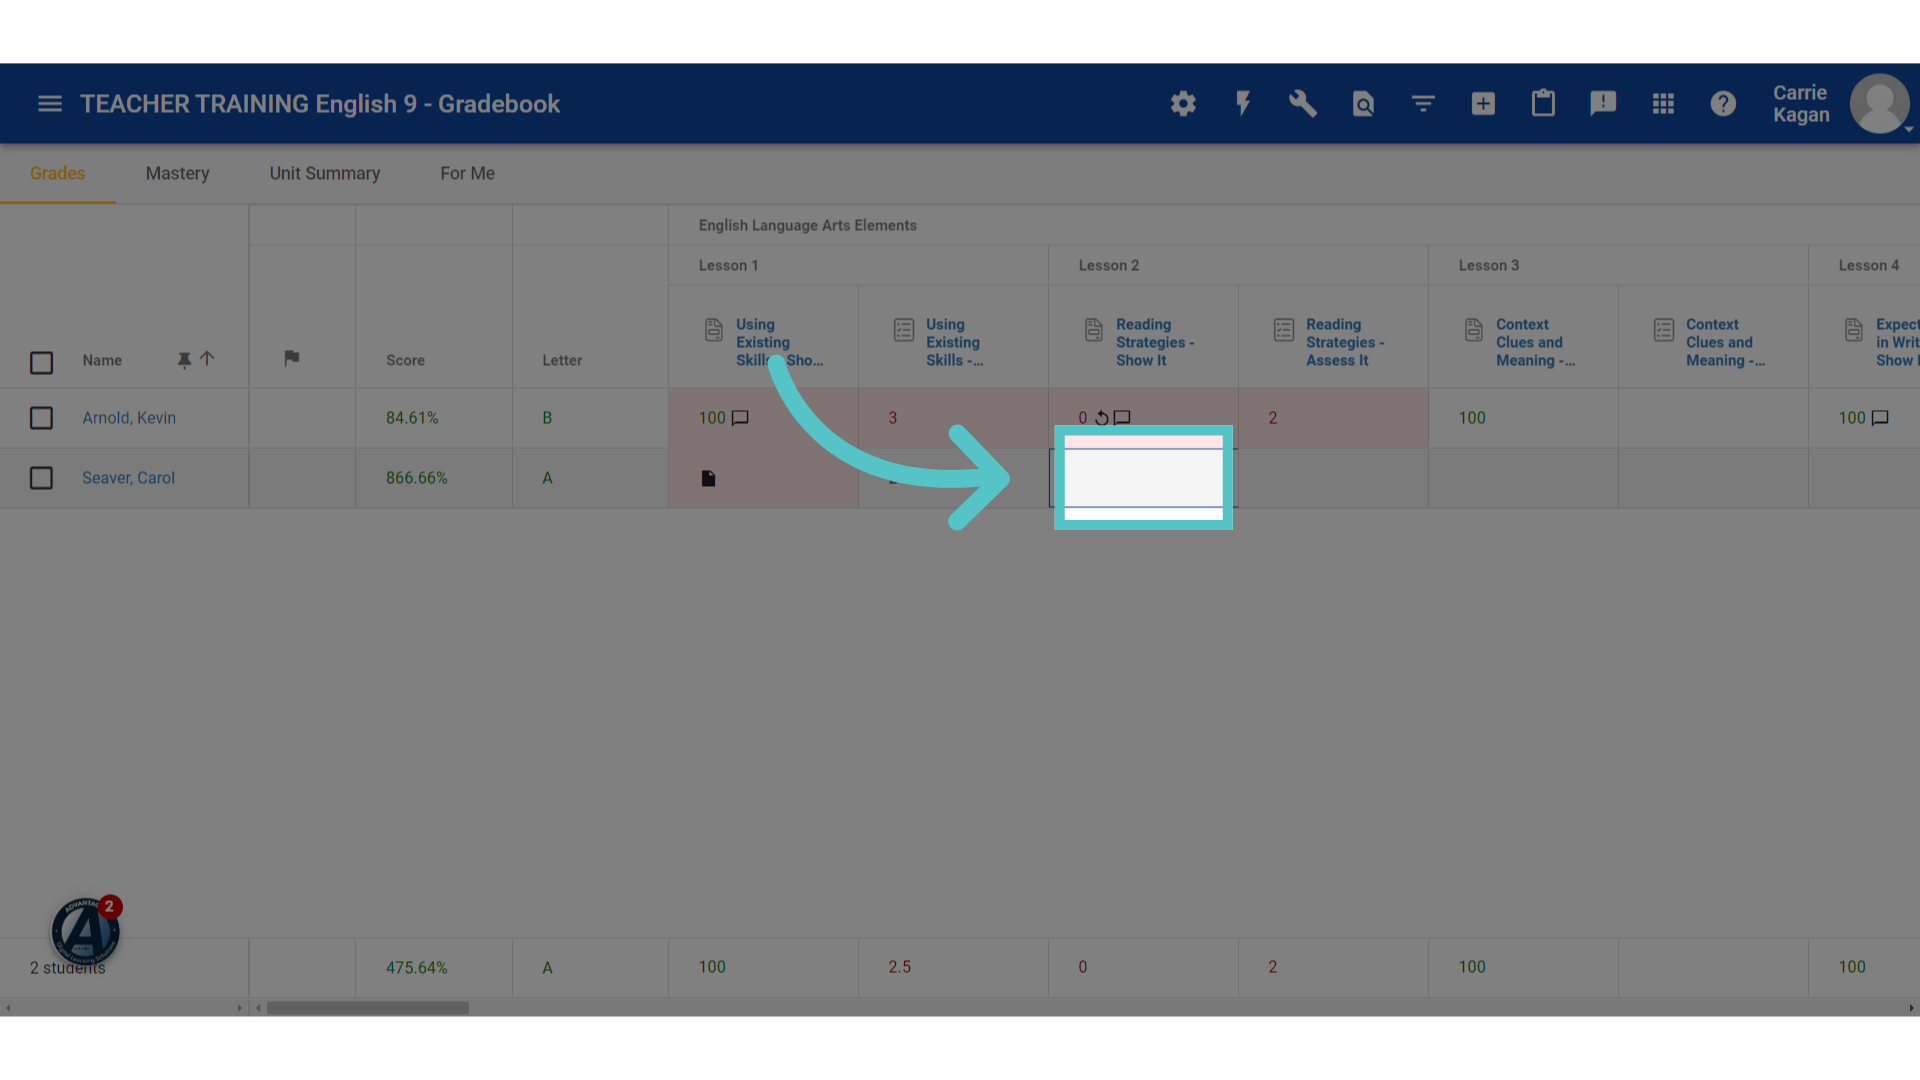1920x1080 pixels.
Task: Click second Context Clues assessment list icon
Action: 1664,330
